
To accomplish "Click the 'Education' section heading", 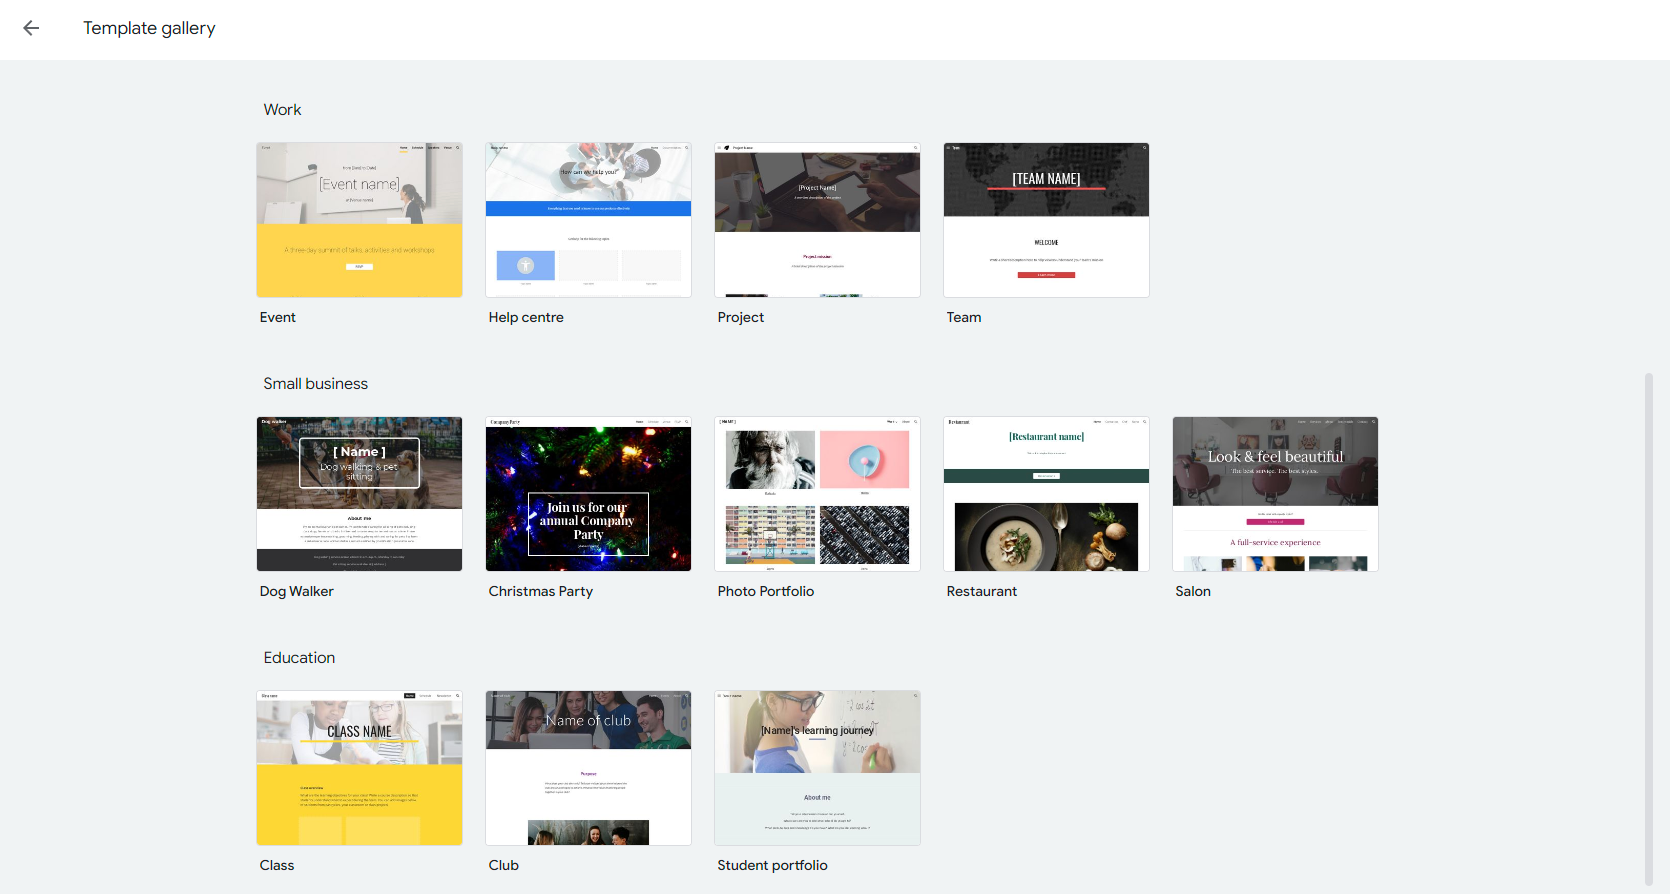I will [x=299, y=658].
